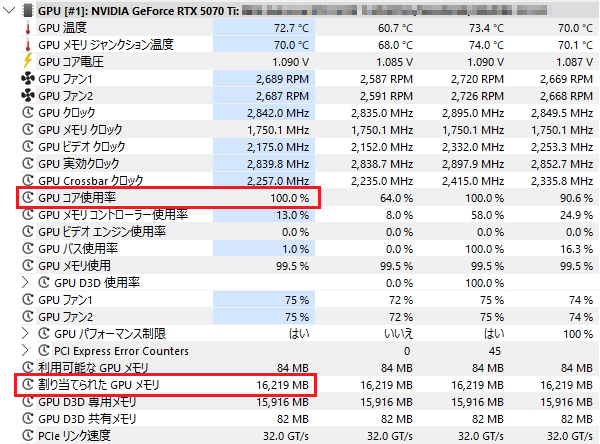Select the GPU メモリ使用 sensor label
Screen dimensions: 600x444
[x=75, y=266]
